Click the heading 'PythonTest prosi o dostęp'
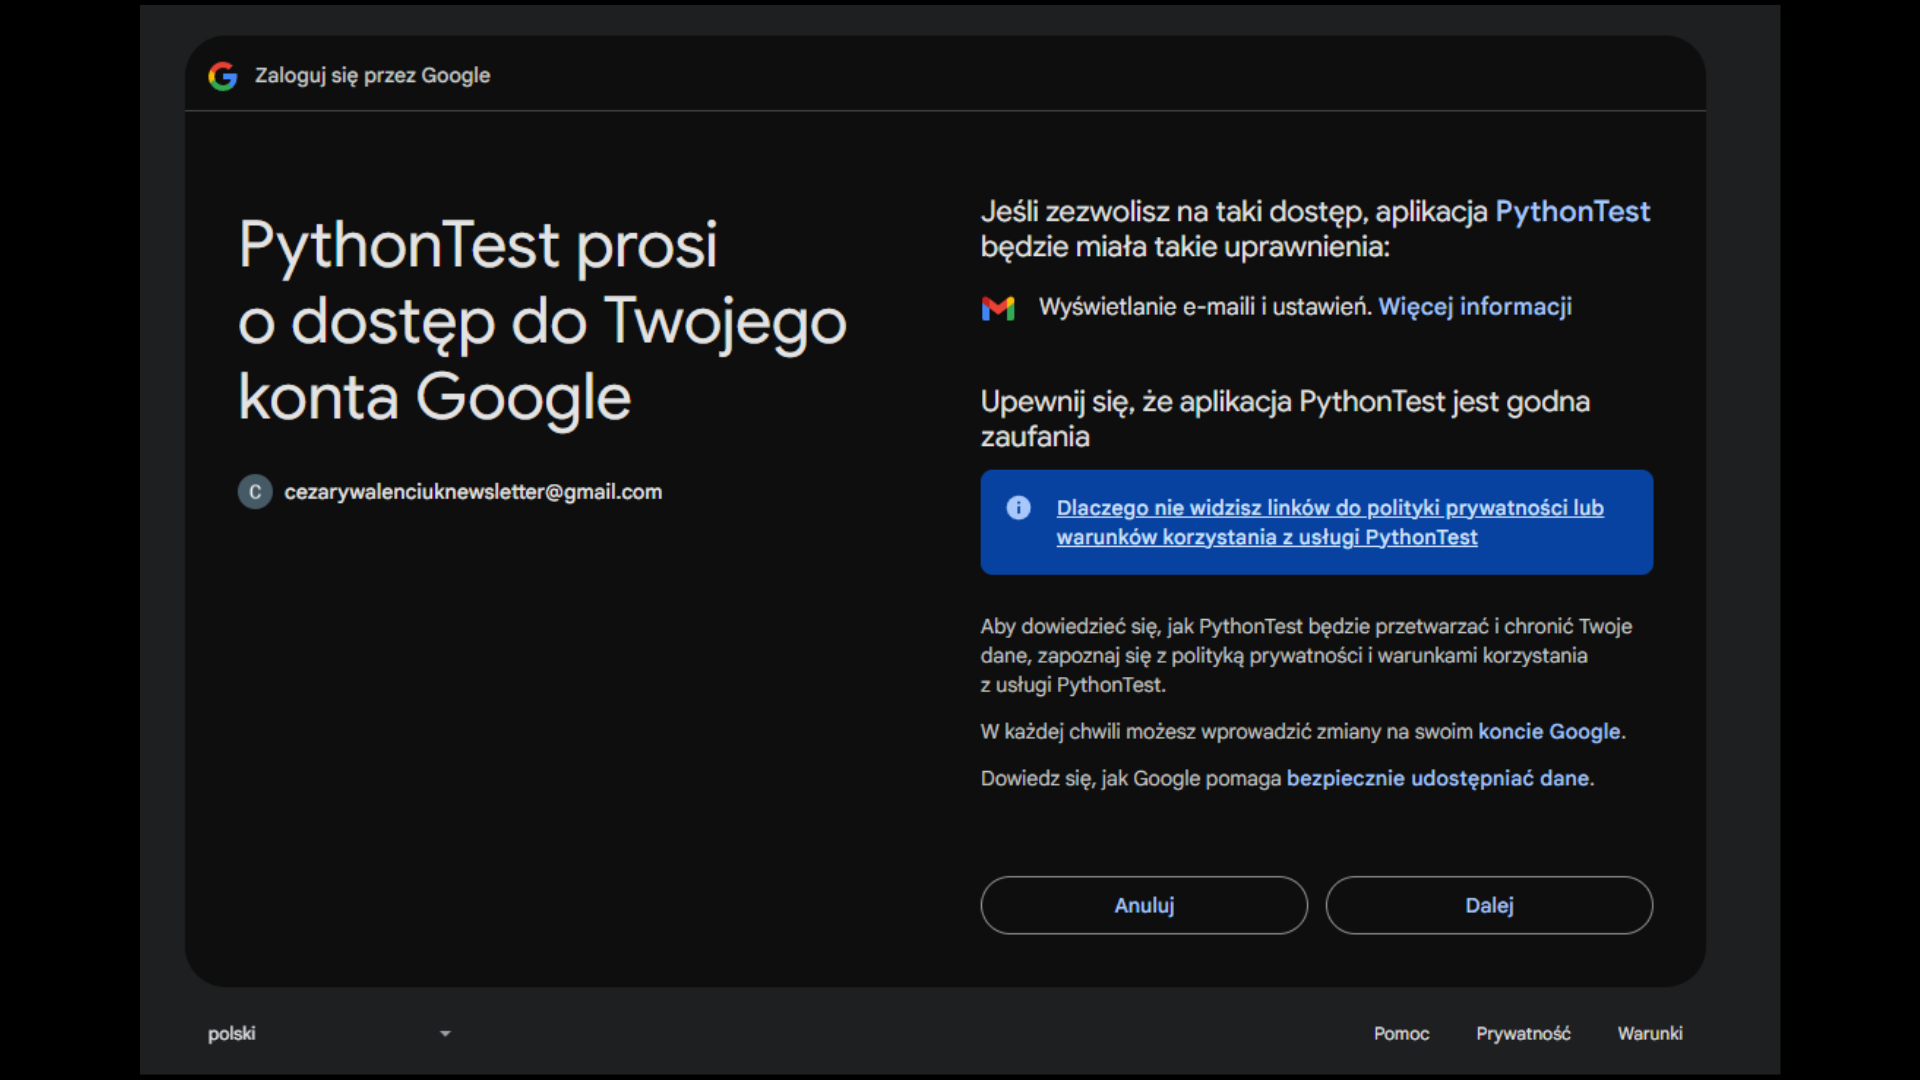 tap(542, 322)
